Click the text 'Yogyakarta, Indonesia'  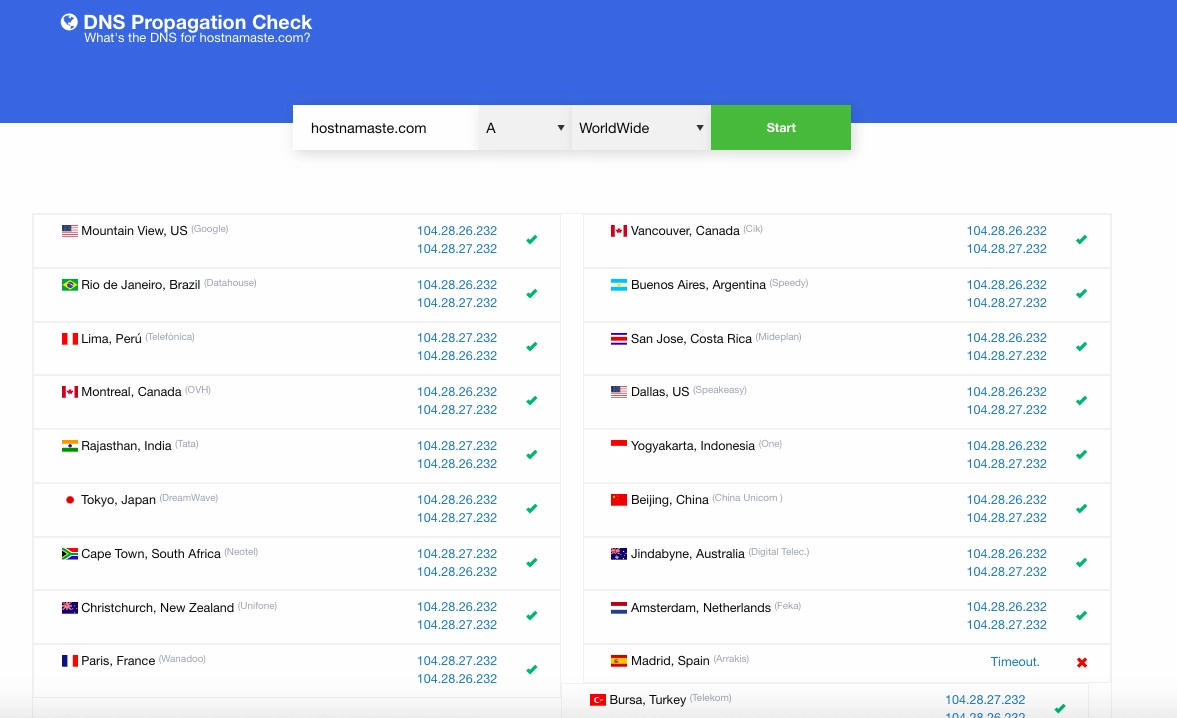click(x=693, y=446)
